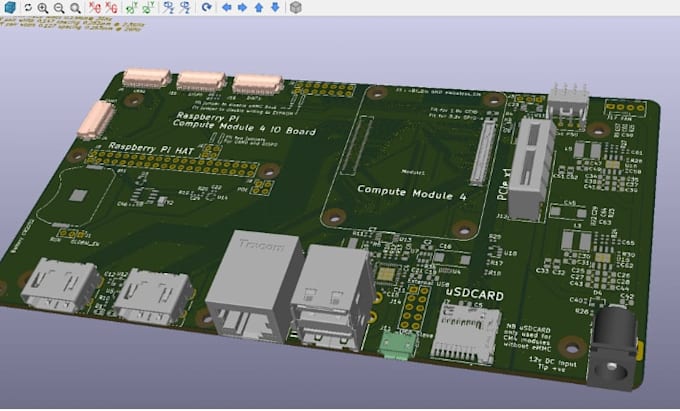Zoom in using the magnifier plus icon
The width and height of the screenshot is (680, 411).
[42, 8]
